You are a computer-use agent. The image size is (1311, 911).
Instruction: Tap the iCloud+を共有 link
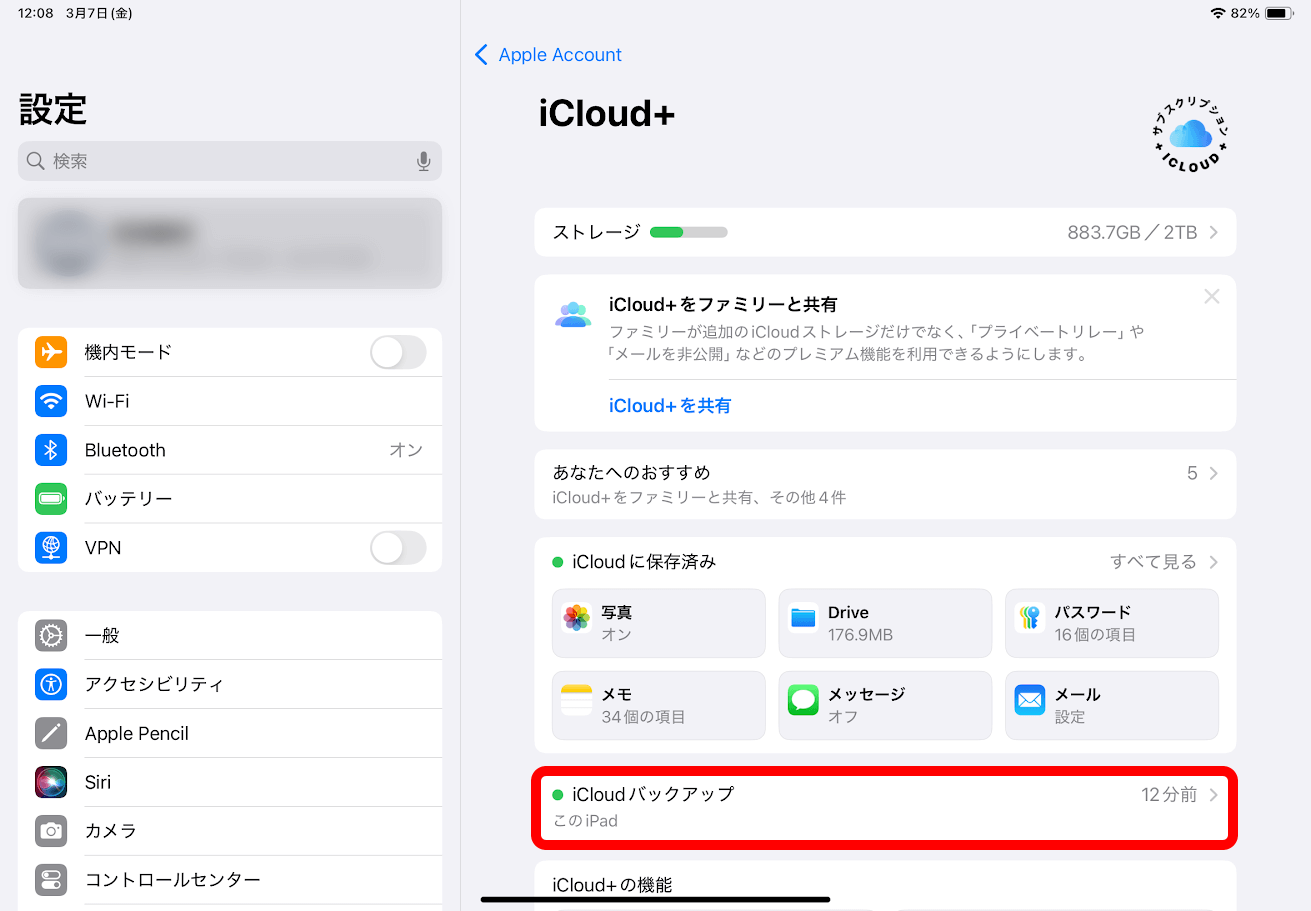click(x=670, y=405)
